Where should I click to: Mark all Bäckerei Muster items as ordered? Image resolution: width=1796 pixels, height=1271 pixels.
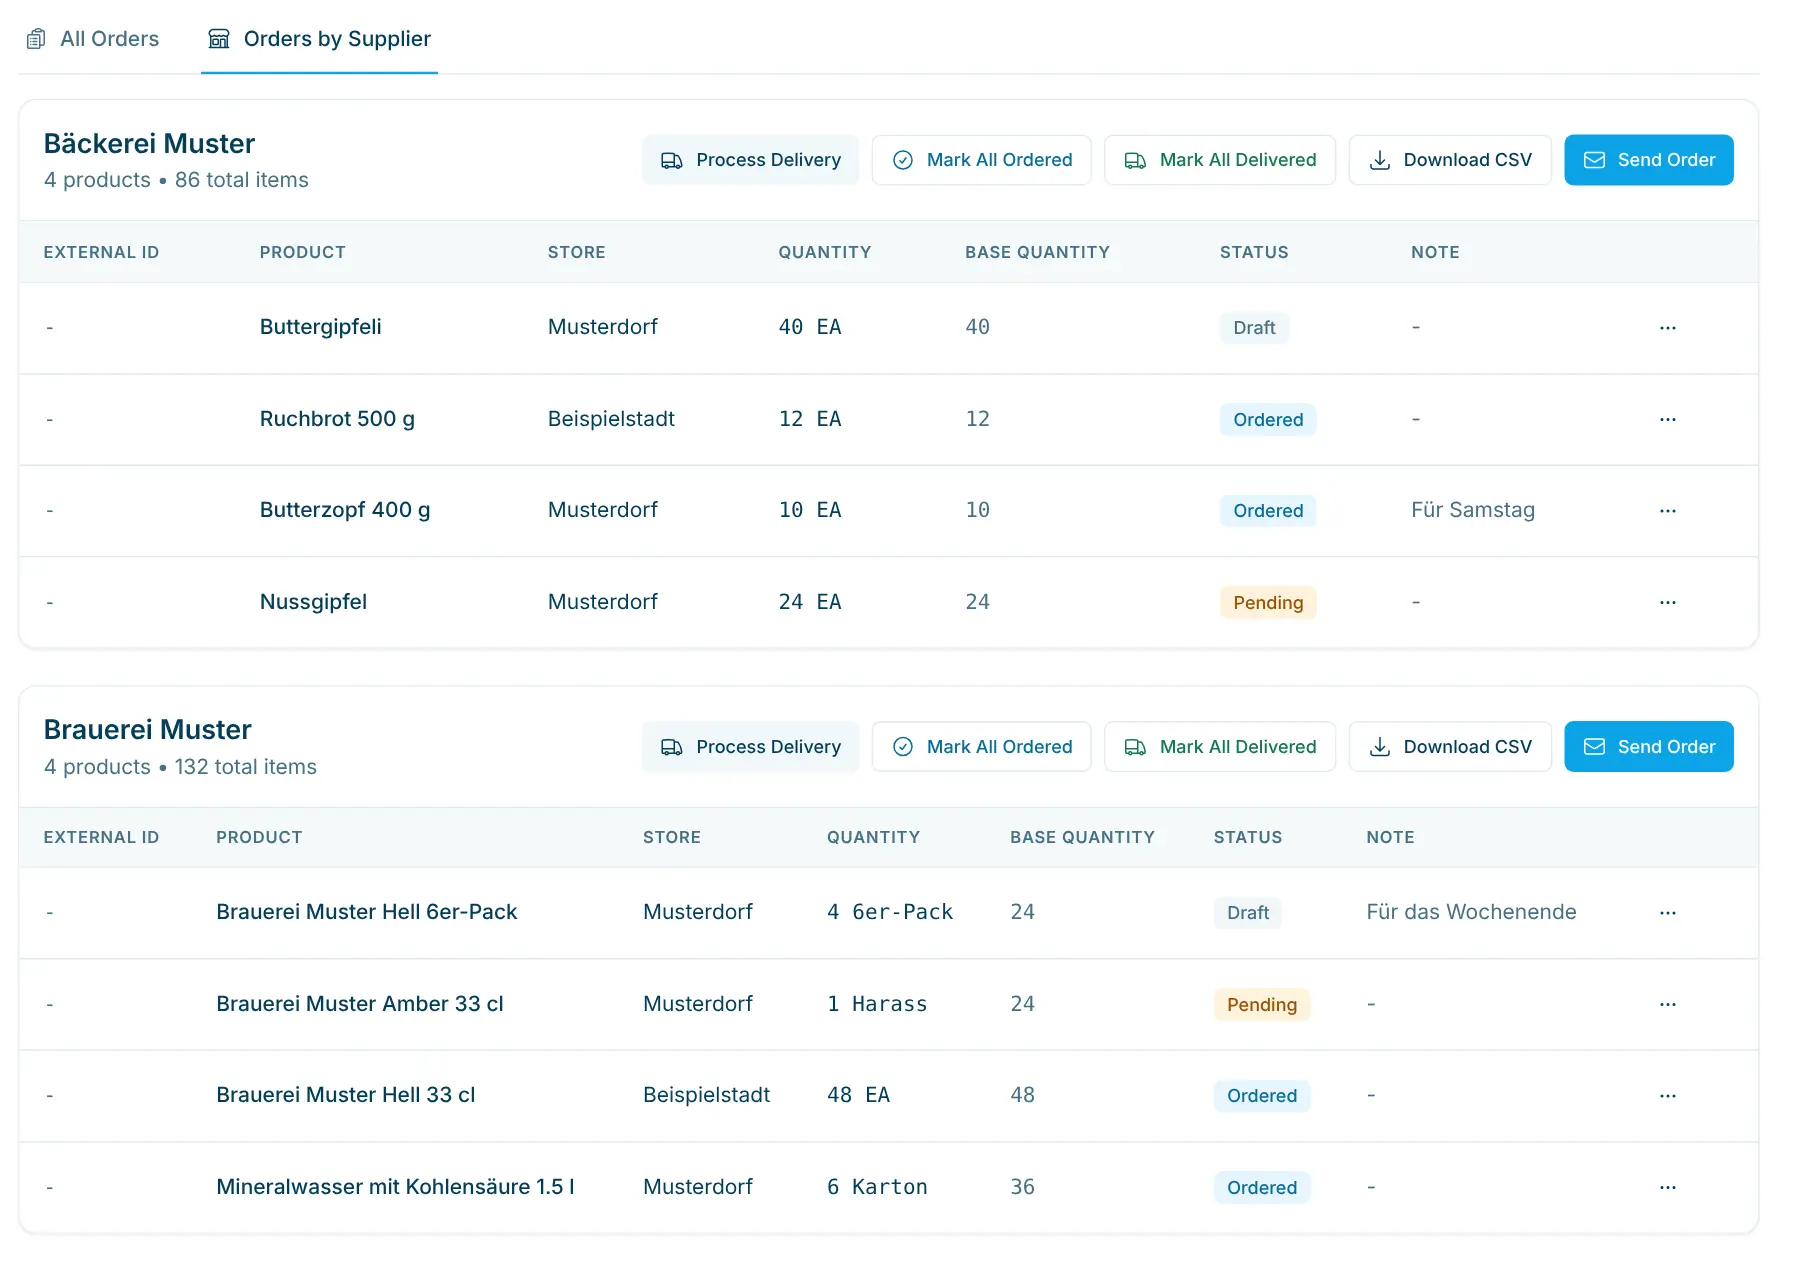pos(981,160)
